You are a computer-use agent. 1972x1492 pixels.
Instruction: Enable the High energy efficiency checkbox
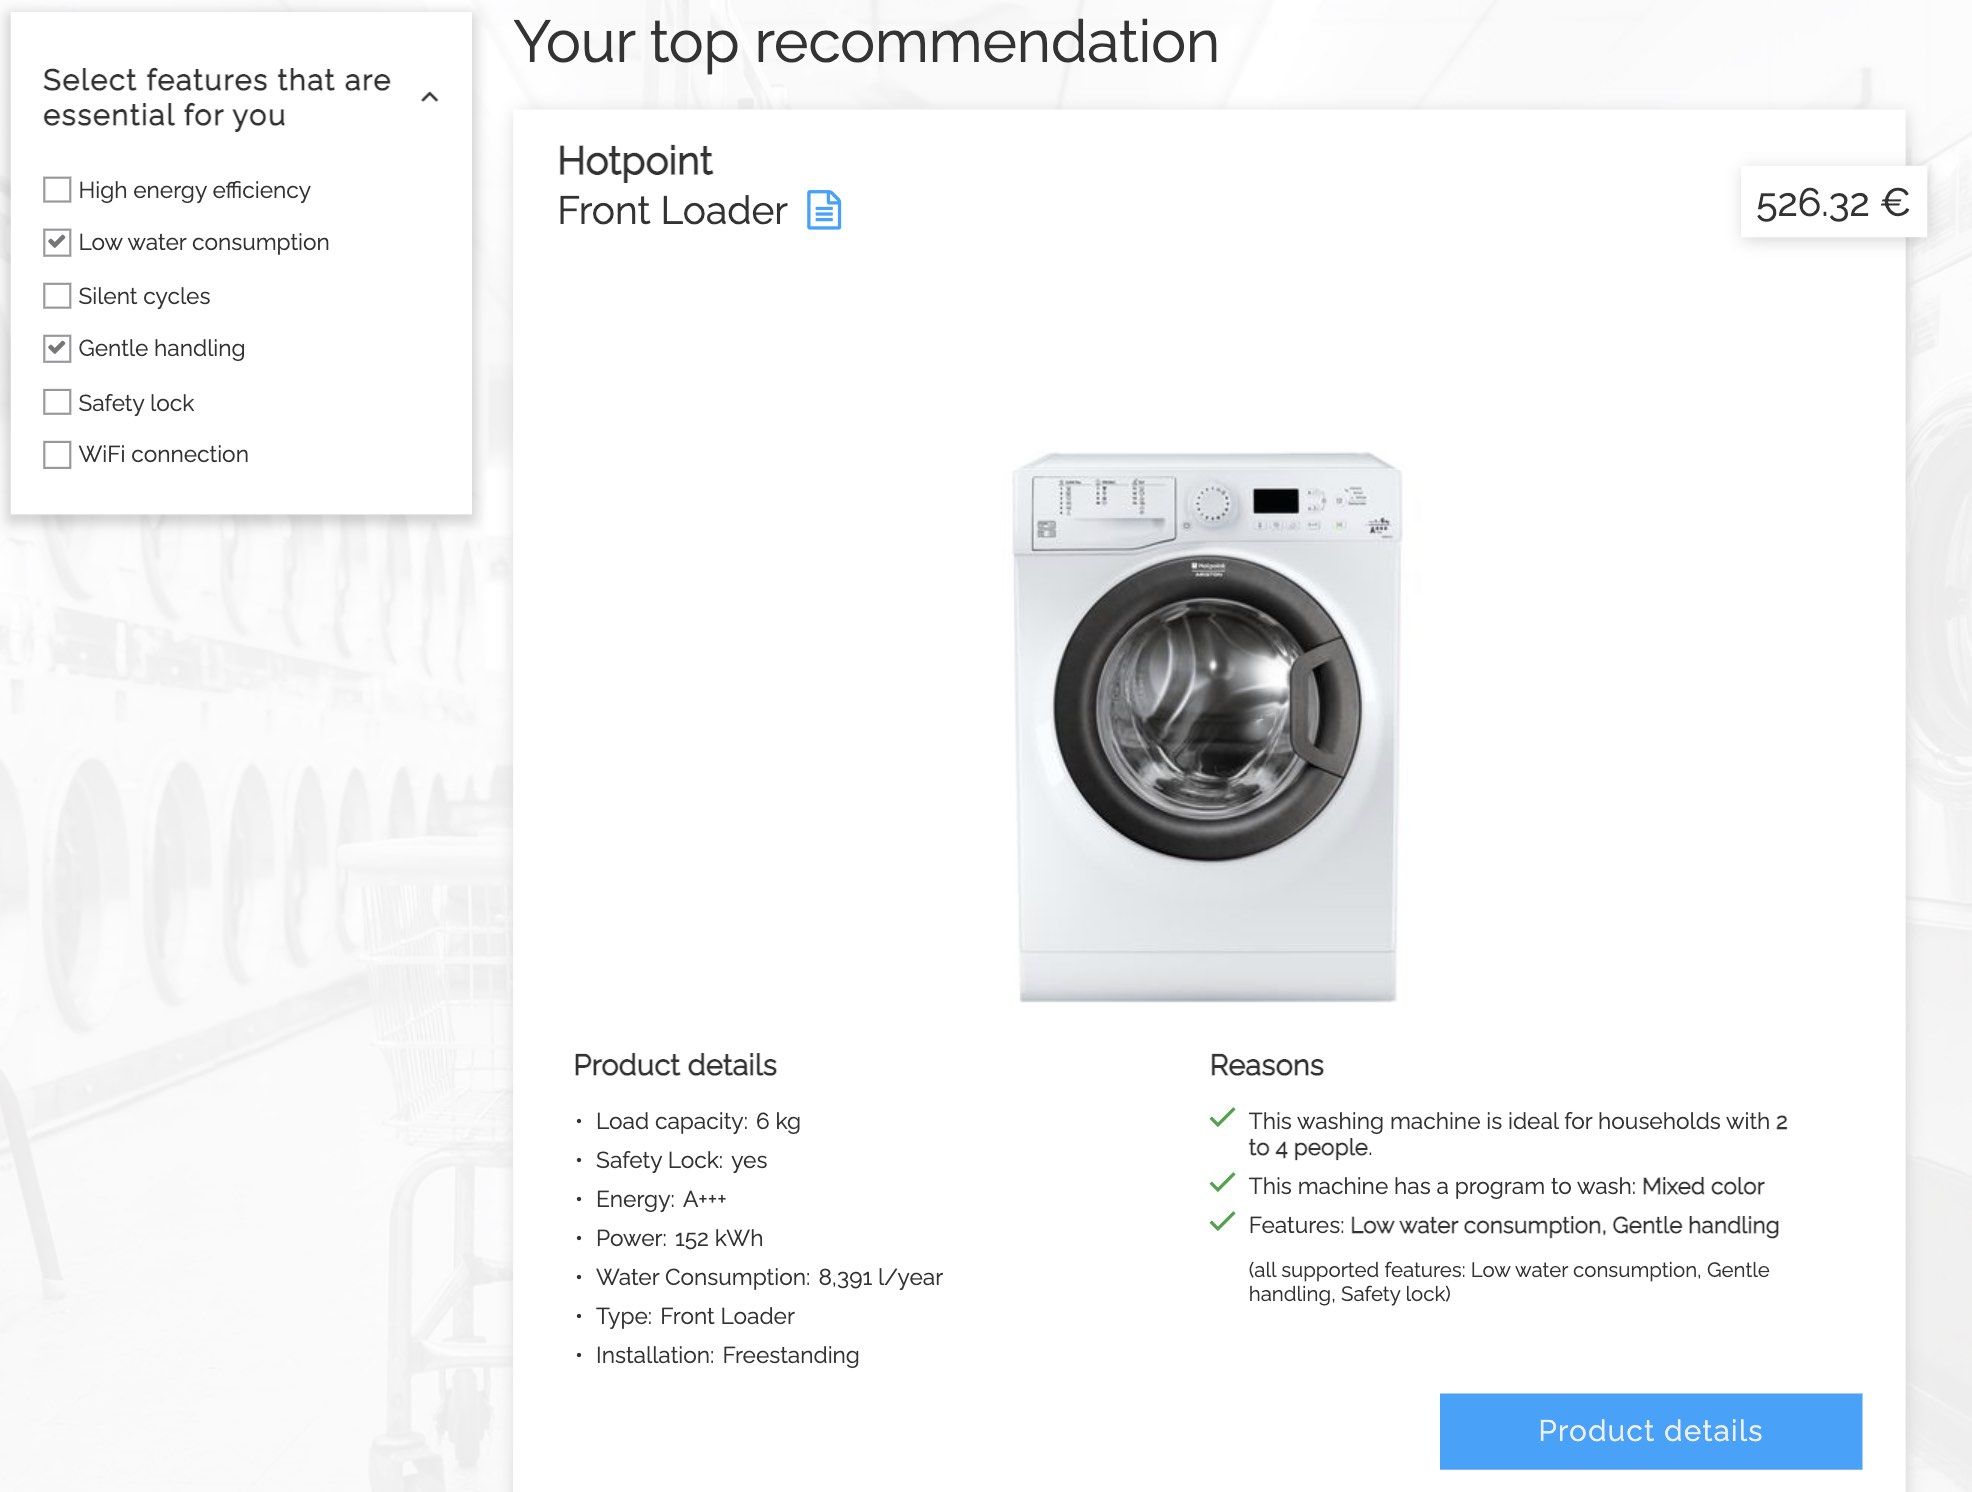[x=57, y=190]
